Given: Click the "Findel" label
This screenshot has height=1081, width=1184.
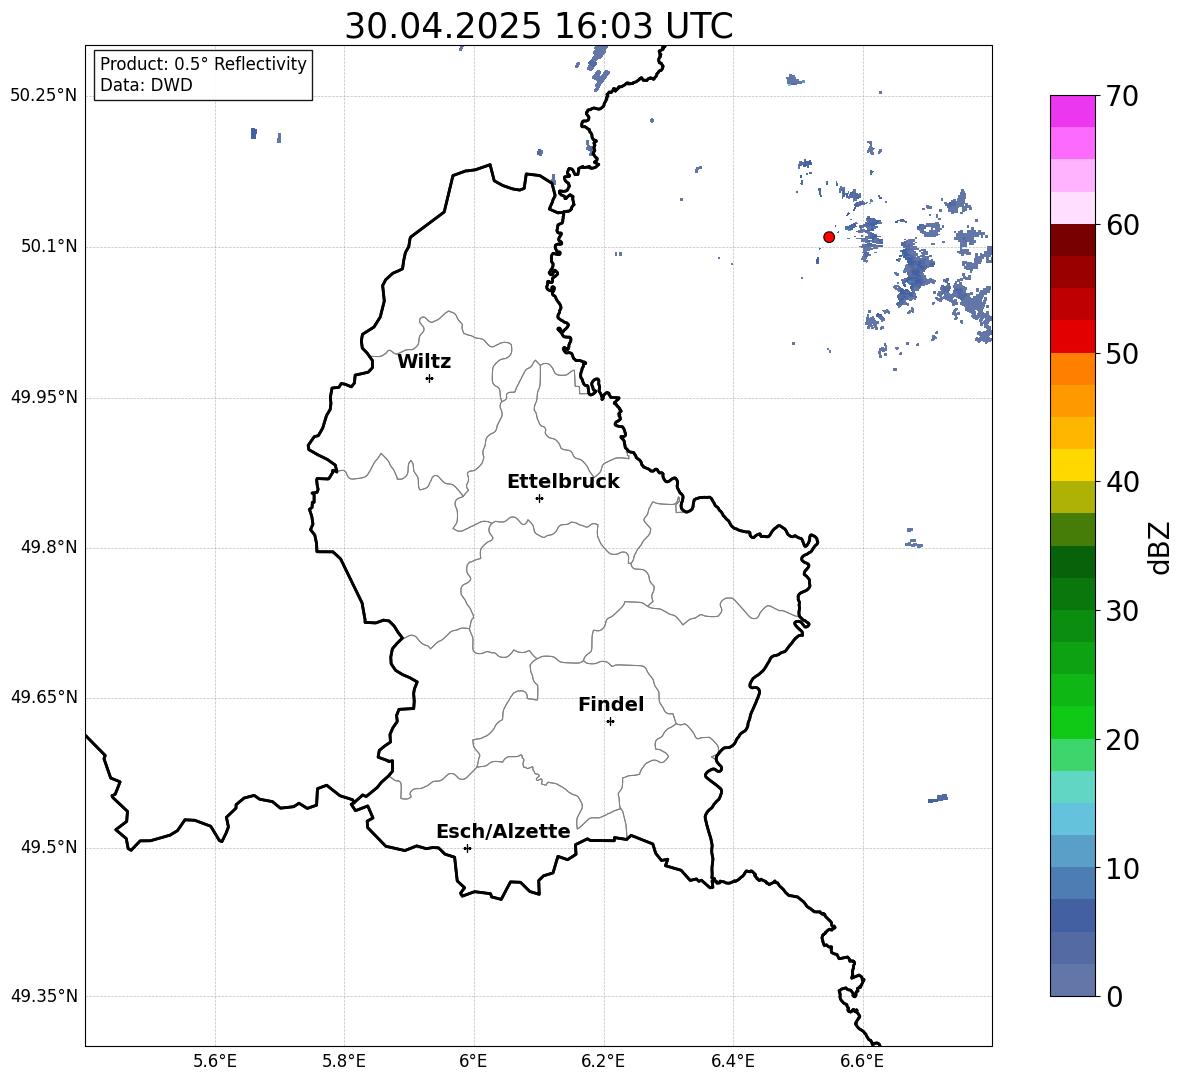Looking at the screenshot, I should pyautogui.click(x=611, y=704).
